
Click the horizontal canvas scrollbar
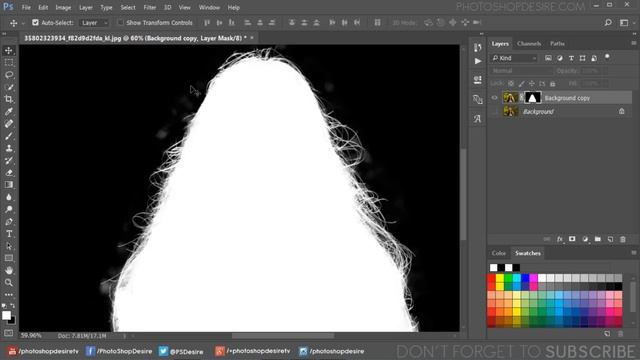point(283,336)
